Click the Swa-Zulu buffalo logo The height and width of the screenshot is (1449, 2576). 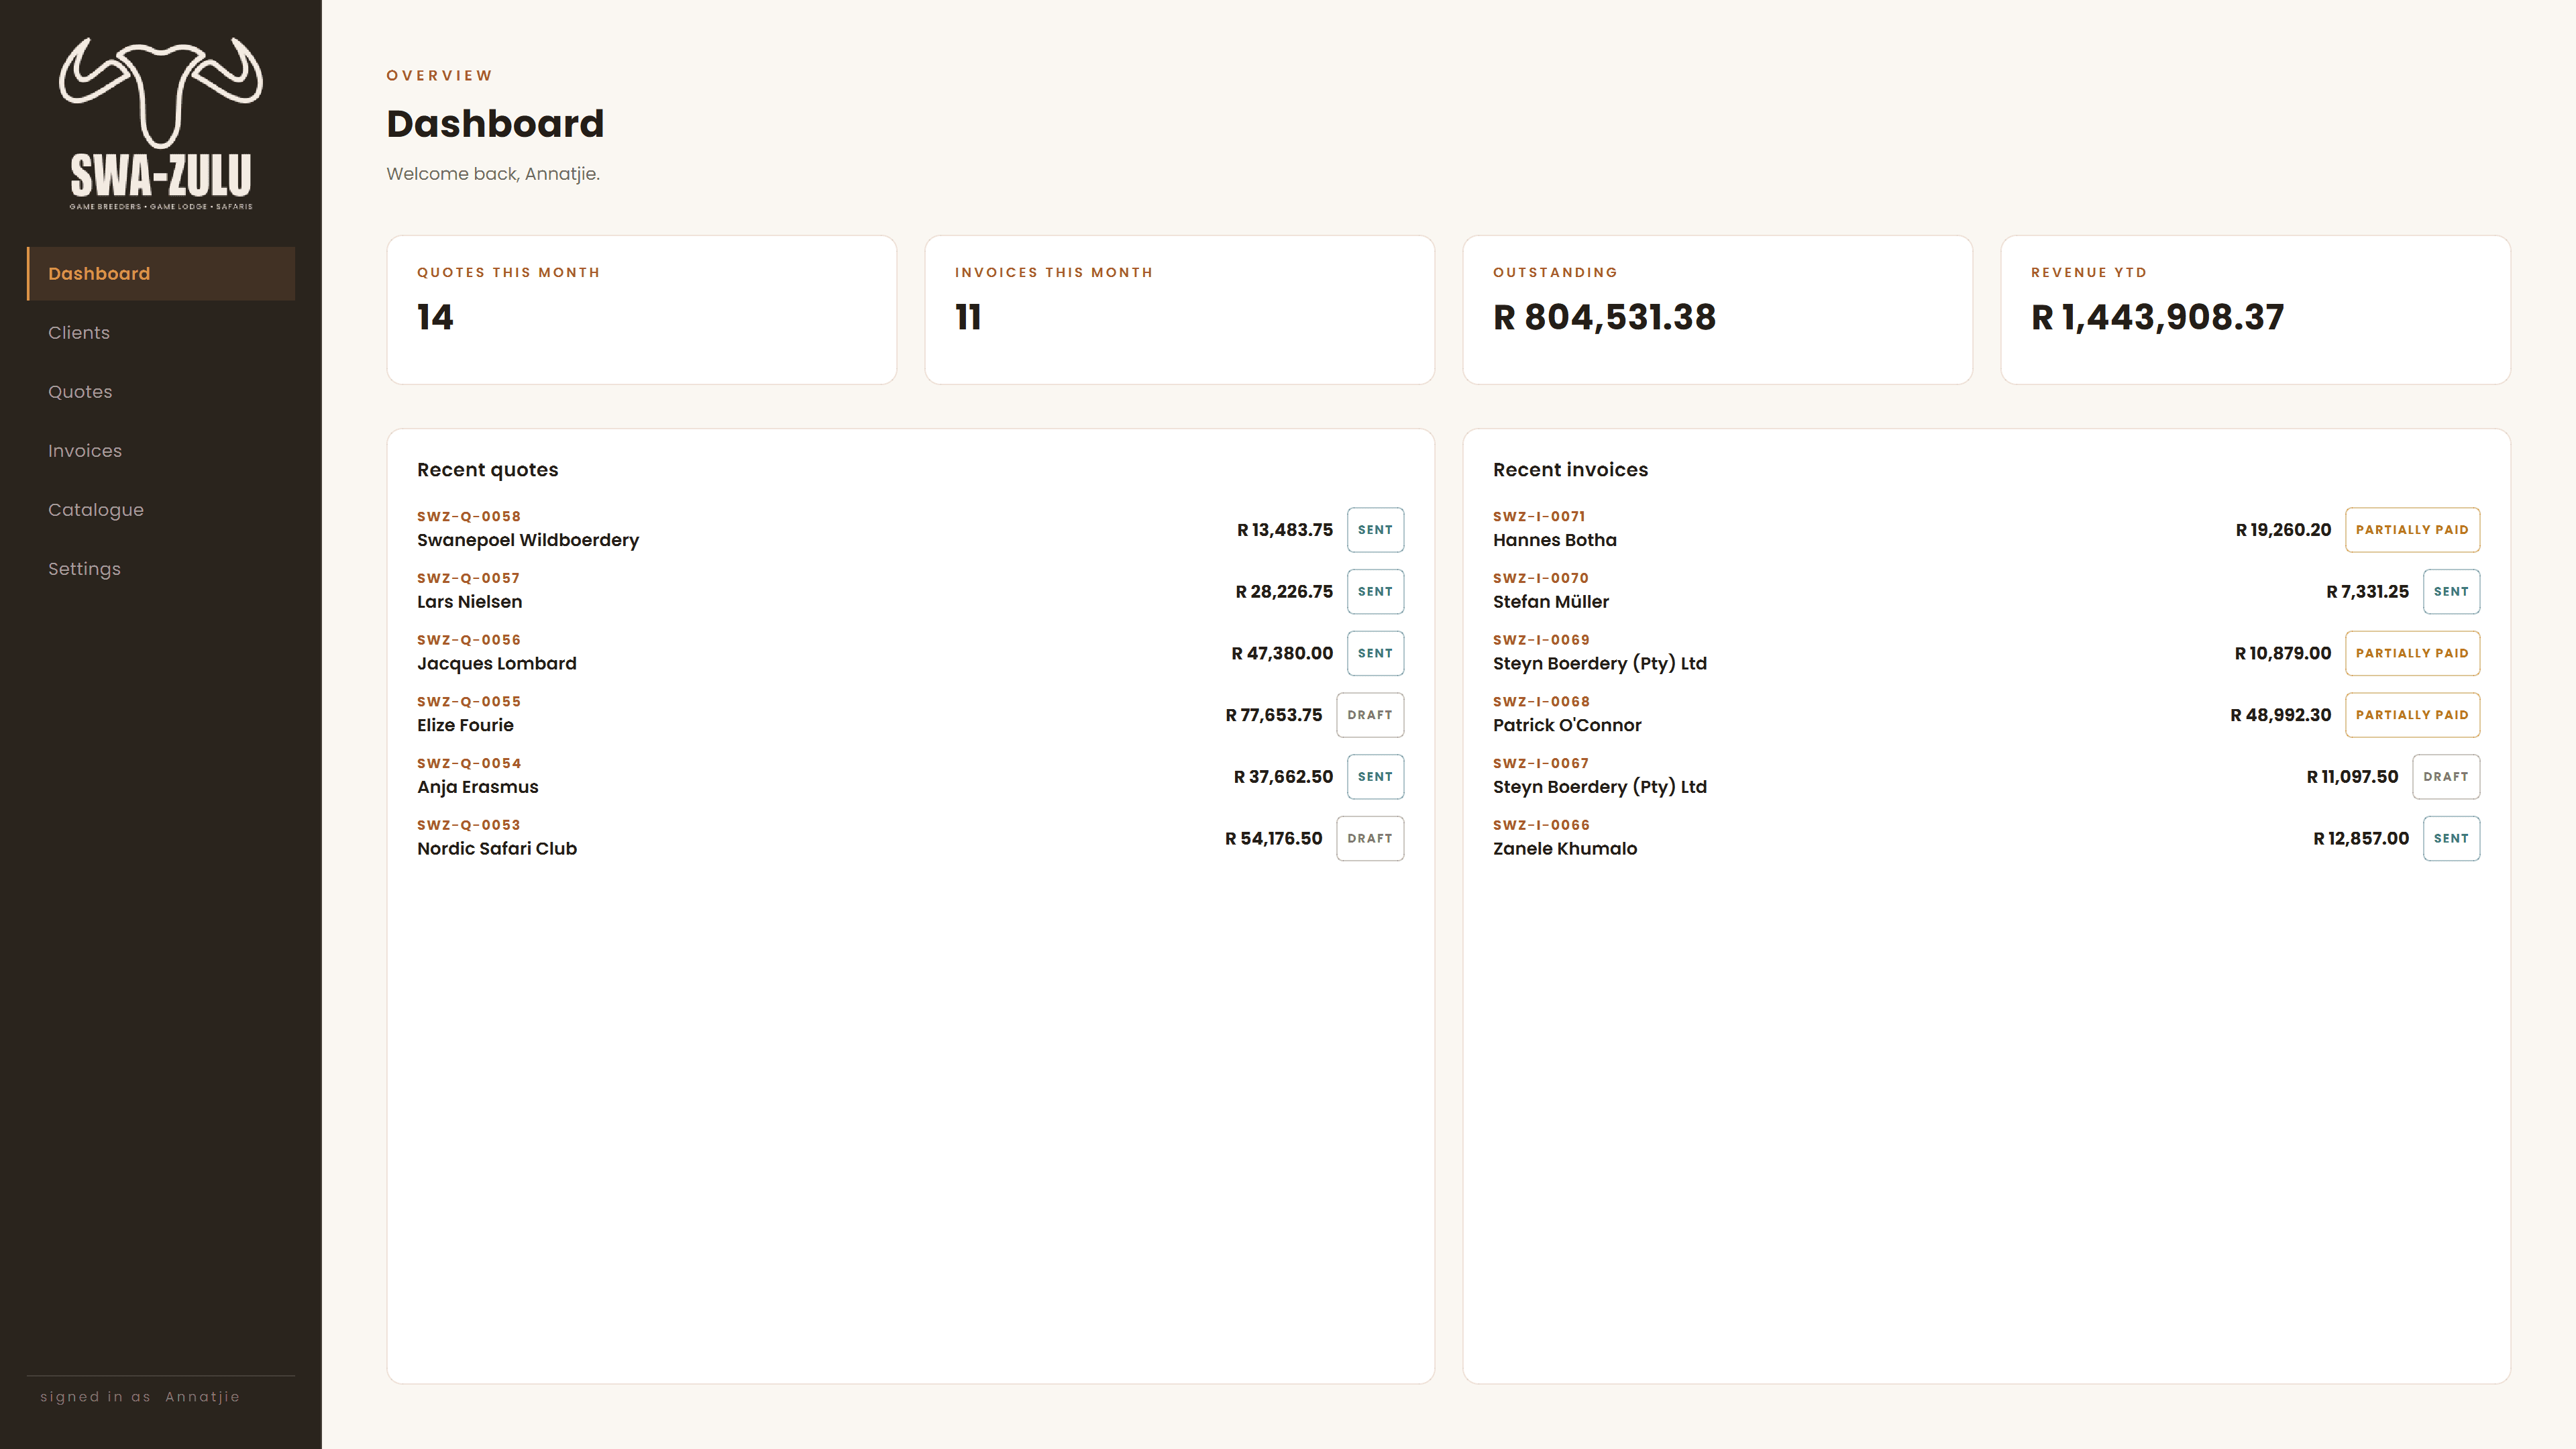(161, 124)
